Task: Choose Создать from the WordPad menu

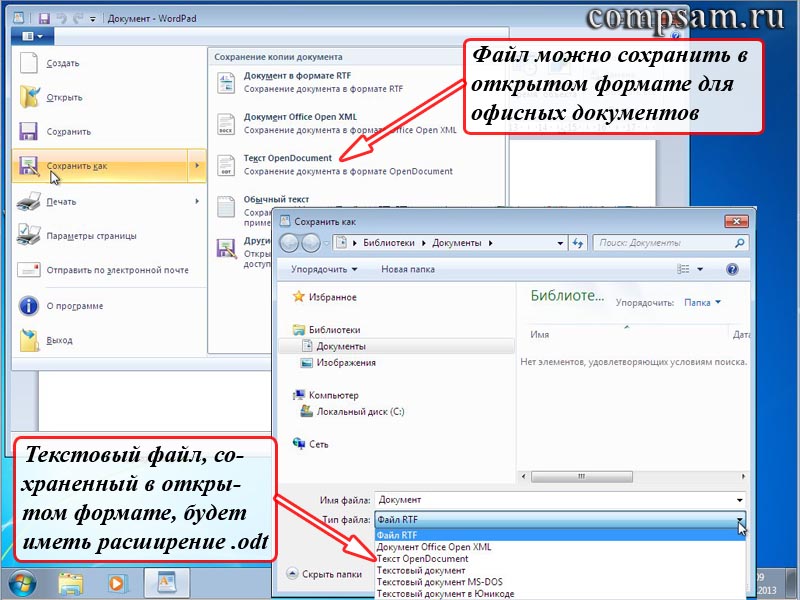Action: [x=109, y=63]
